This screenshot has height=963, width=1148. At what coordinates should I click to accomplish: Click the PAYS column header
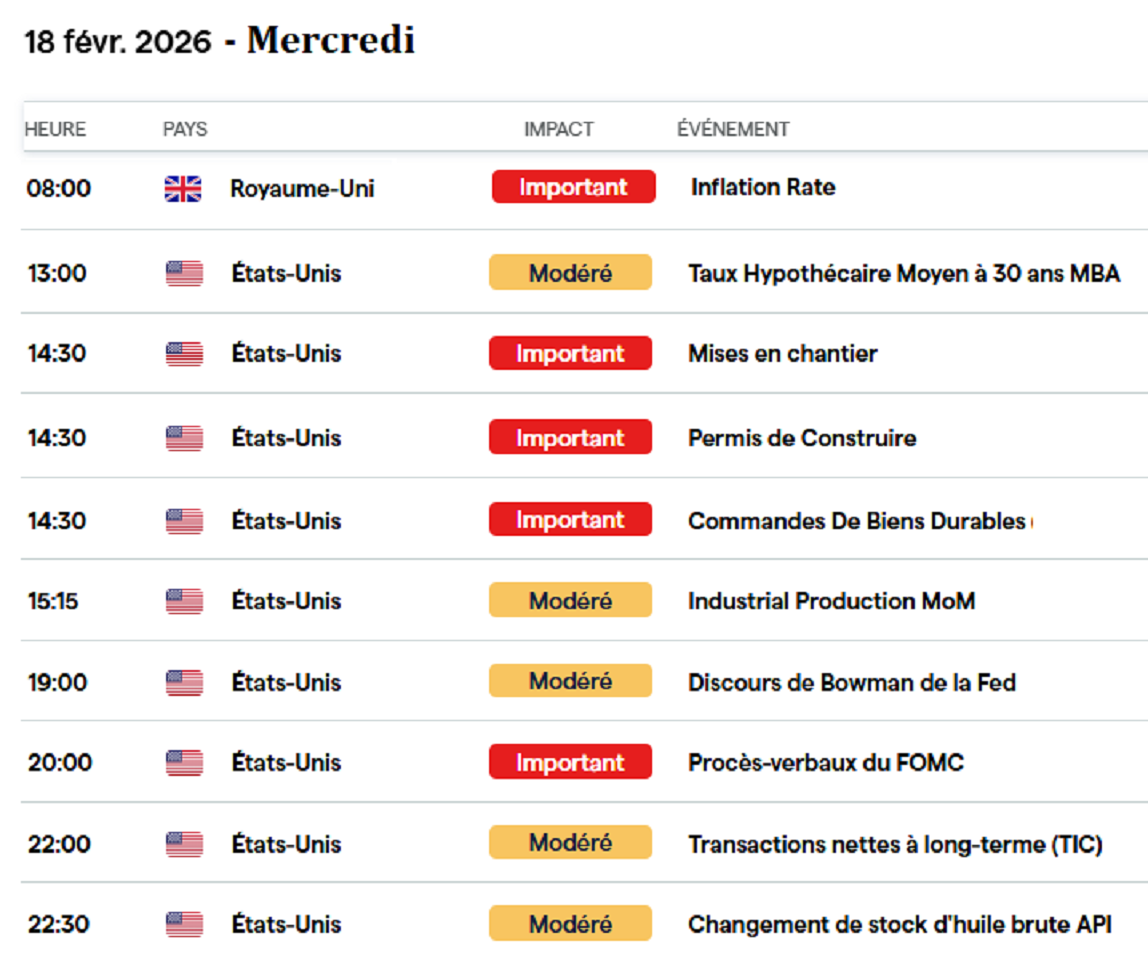point(185,130)
